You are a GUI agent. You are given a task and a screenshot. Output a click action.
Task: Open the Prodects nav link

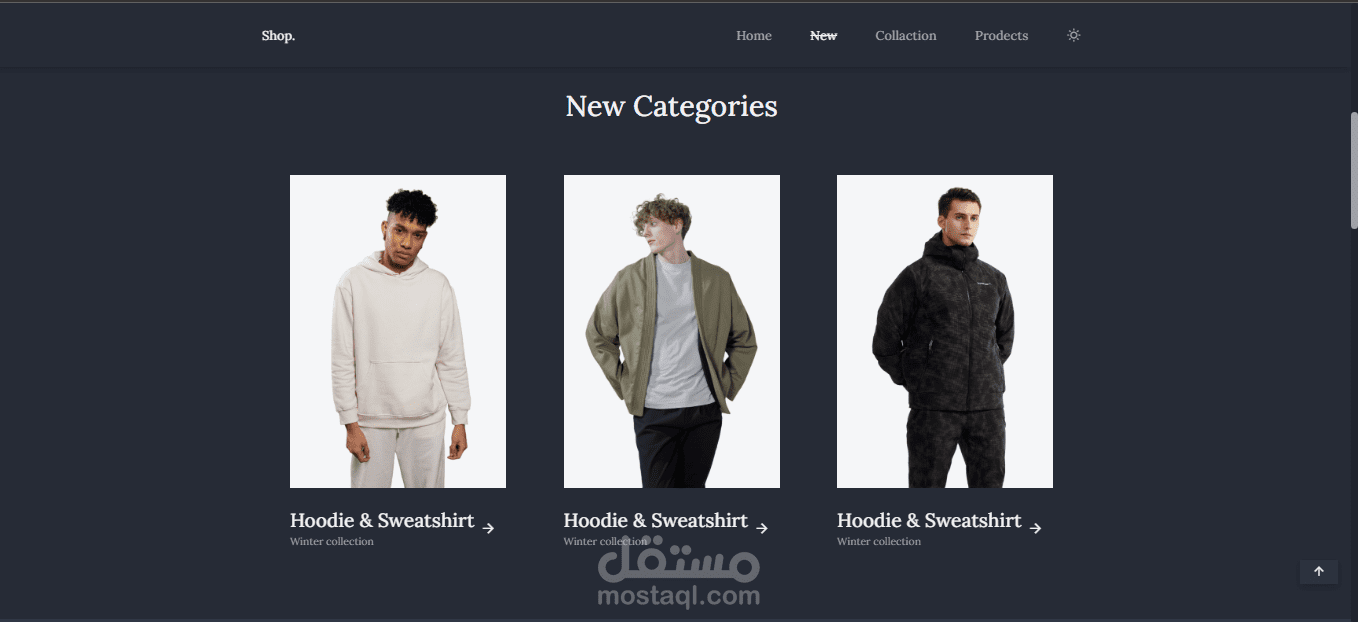pos(1001,35)
